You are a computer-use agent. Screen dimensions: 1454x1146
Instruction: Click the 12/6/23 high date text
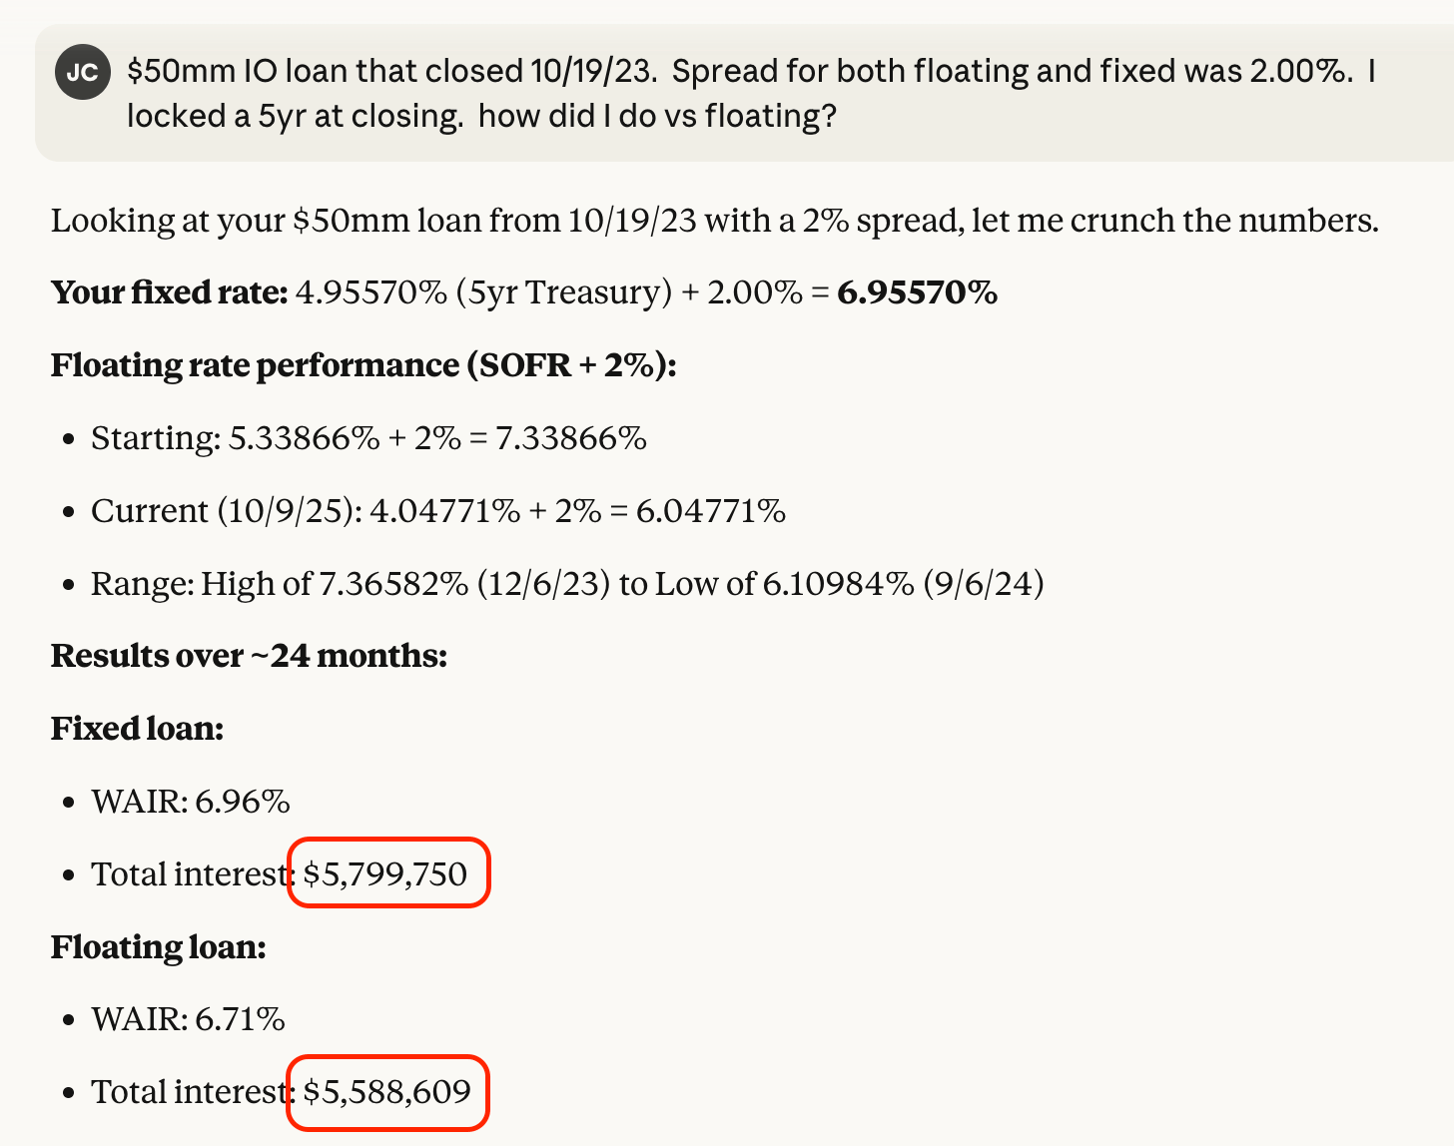tap(543, 584)
